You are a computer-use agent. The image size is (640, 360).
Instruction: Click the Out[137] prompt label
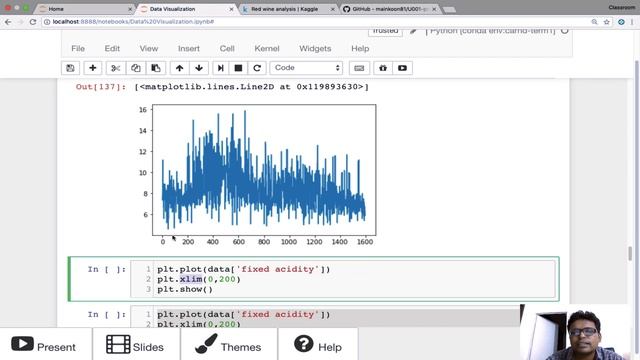coord(101,87)
